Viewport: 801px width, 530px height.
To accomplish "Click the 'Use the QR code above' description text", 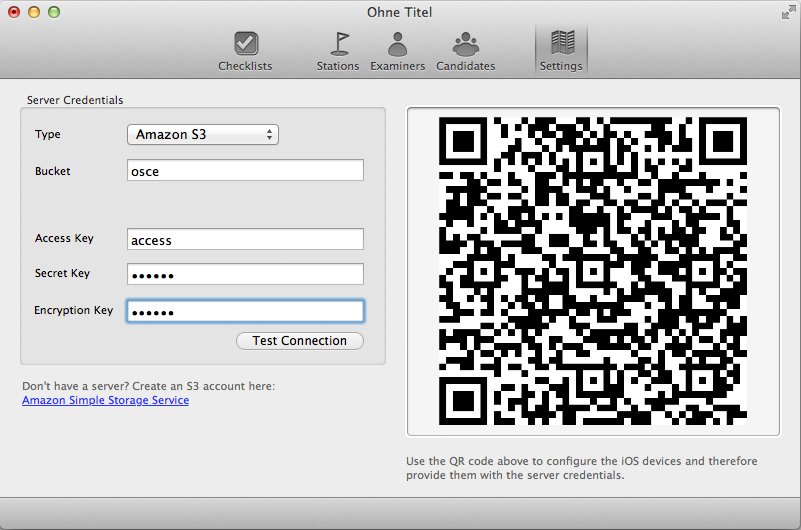I will click(x=582, y=468).
